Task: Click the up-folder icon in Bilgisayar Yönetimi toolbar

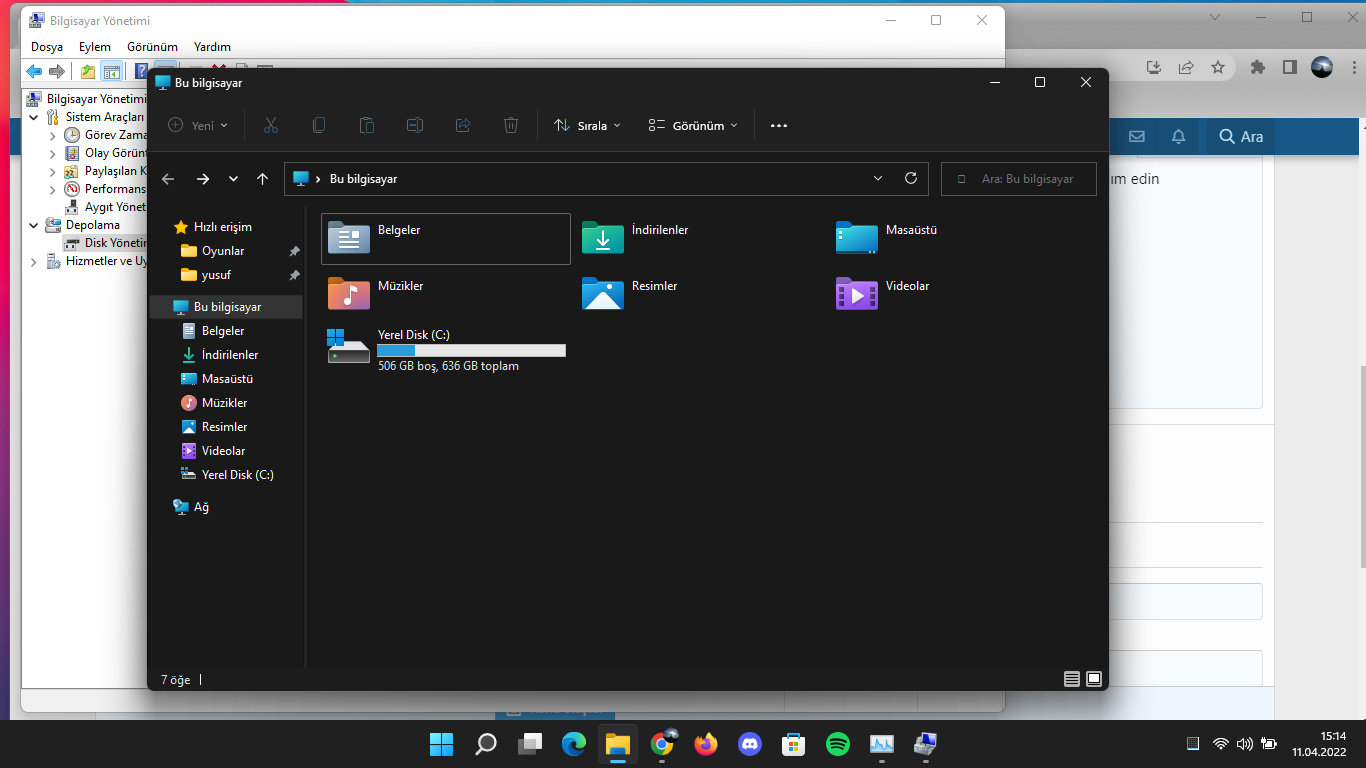Action: click(88, 72)
